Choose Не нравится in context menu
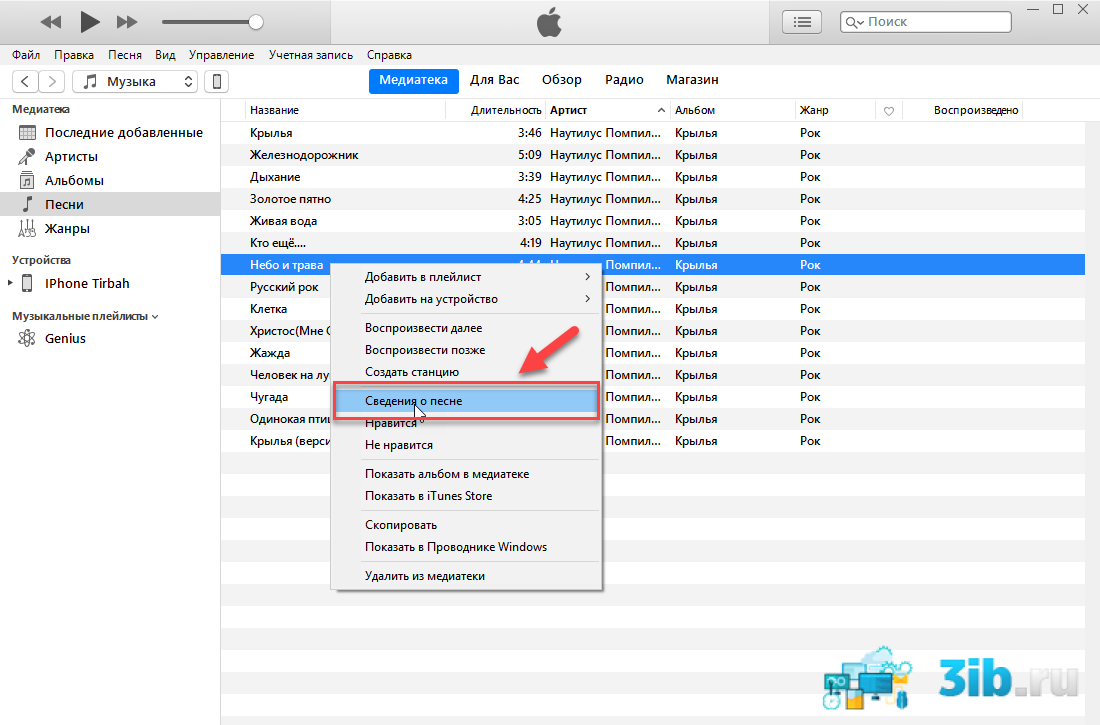1100x725 pixels. pos(467,445)
